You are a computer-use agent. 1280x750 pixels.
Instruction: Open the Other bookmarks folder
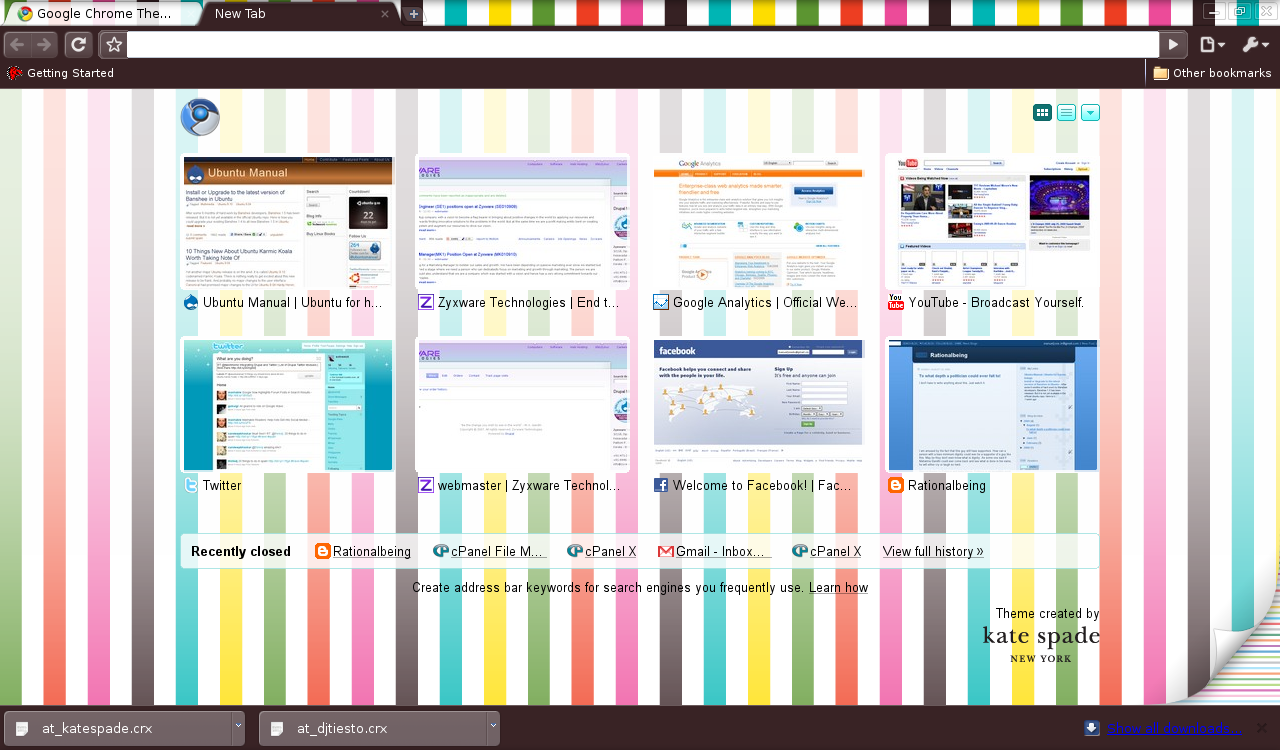(x=1212, y=72)
